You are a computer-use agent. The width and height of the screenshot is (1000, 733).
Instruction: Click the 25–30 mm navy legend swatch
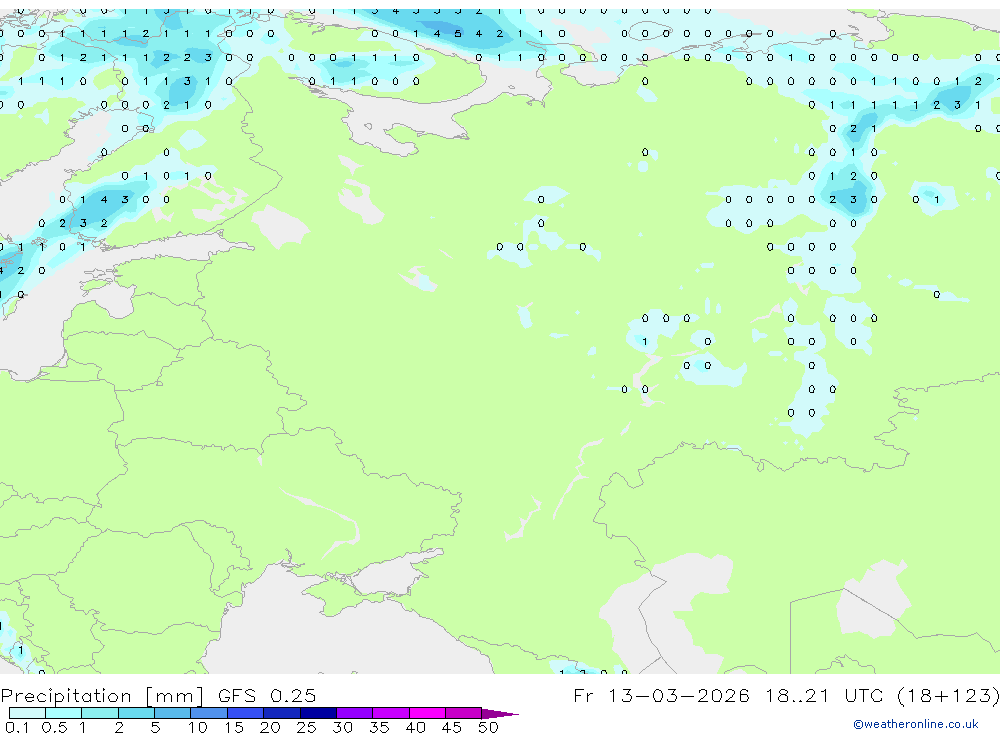point(318,713)
